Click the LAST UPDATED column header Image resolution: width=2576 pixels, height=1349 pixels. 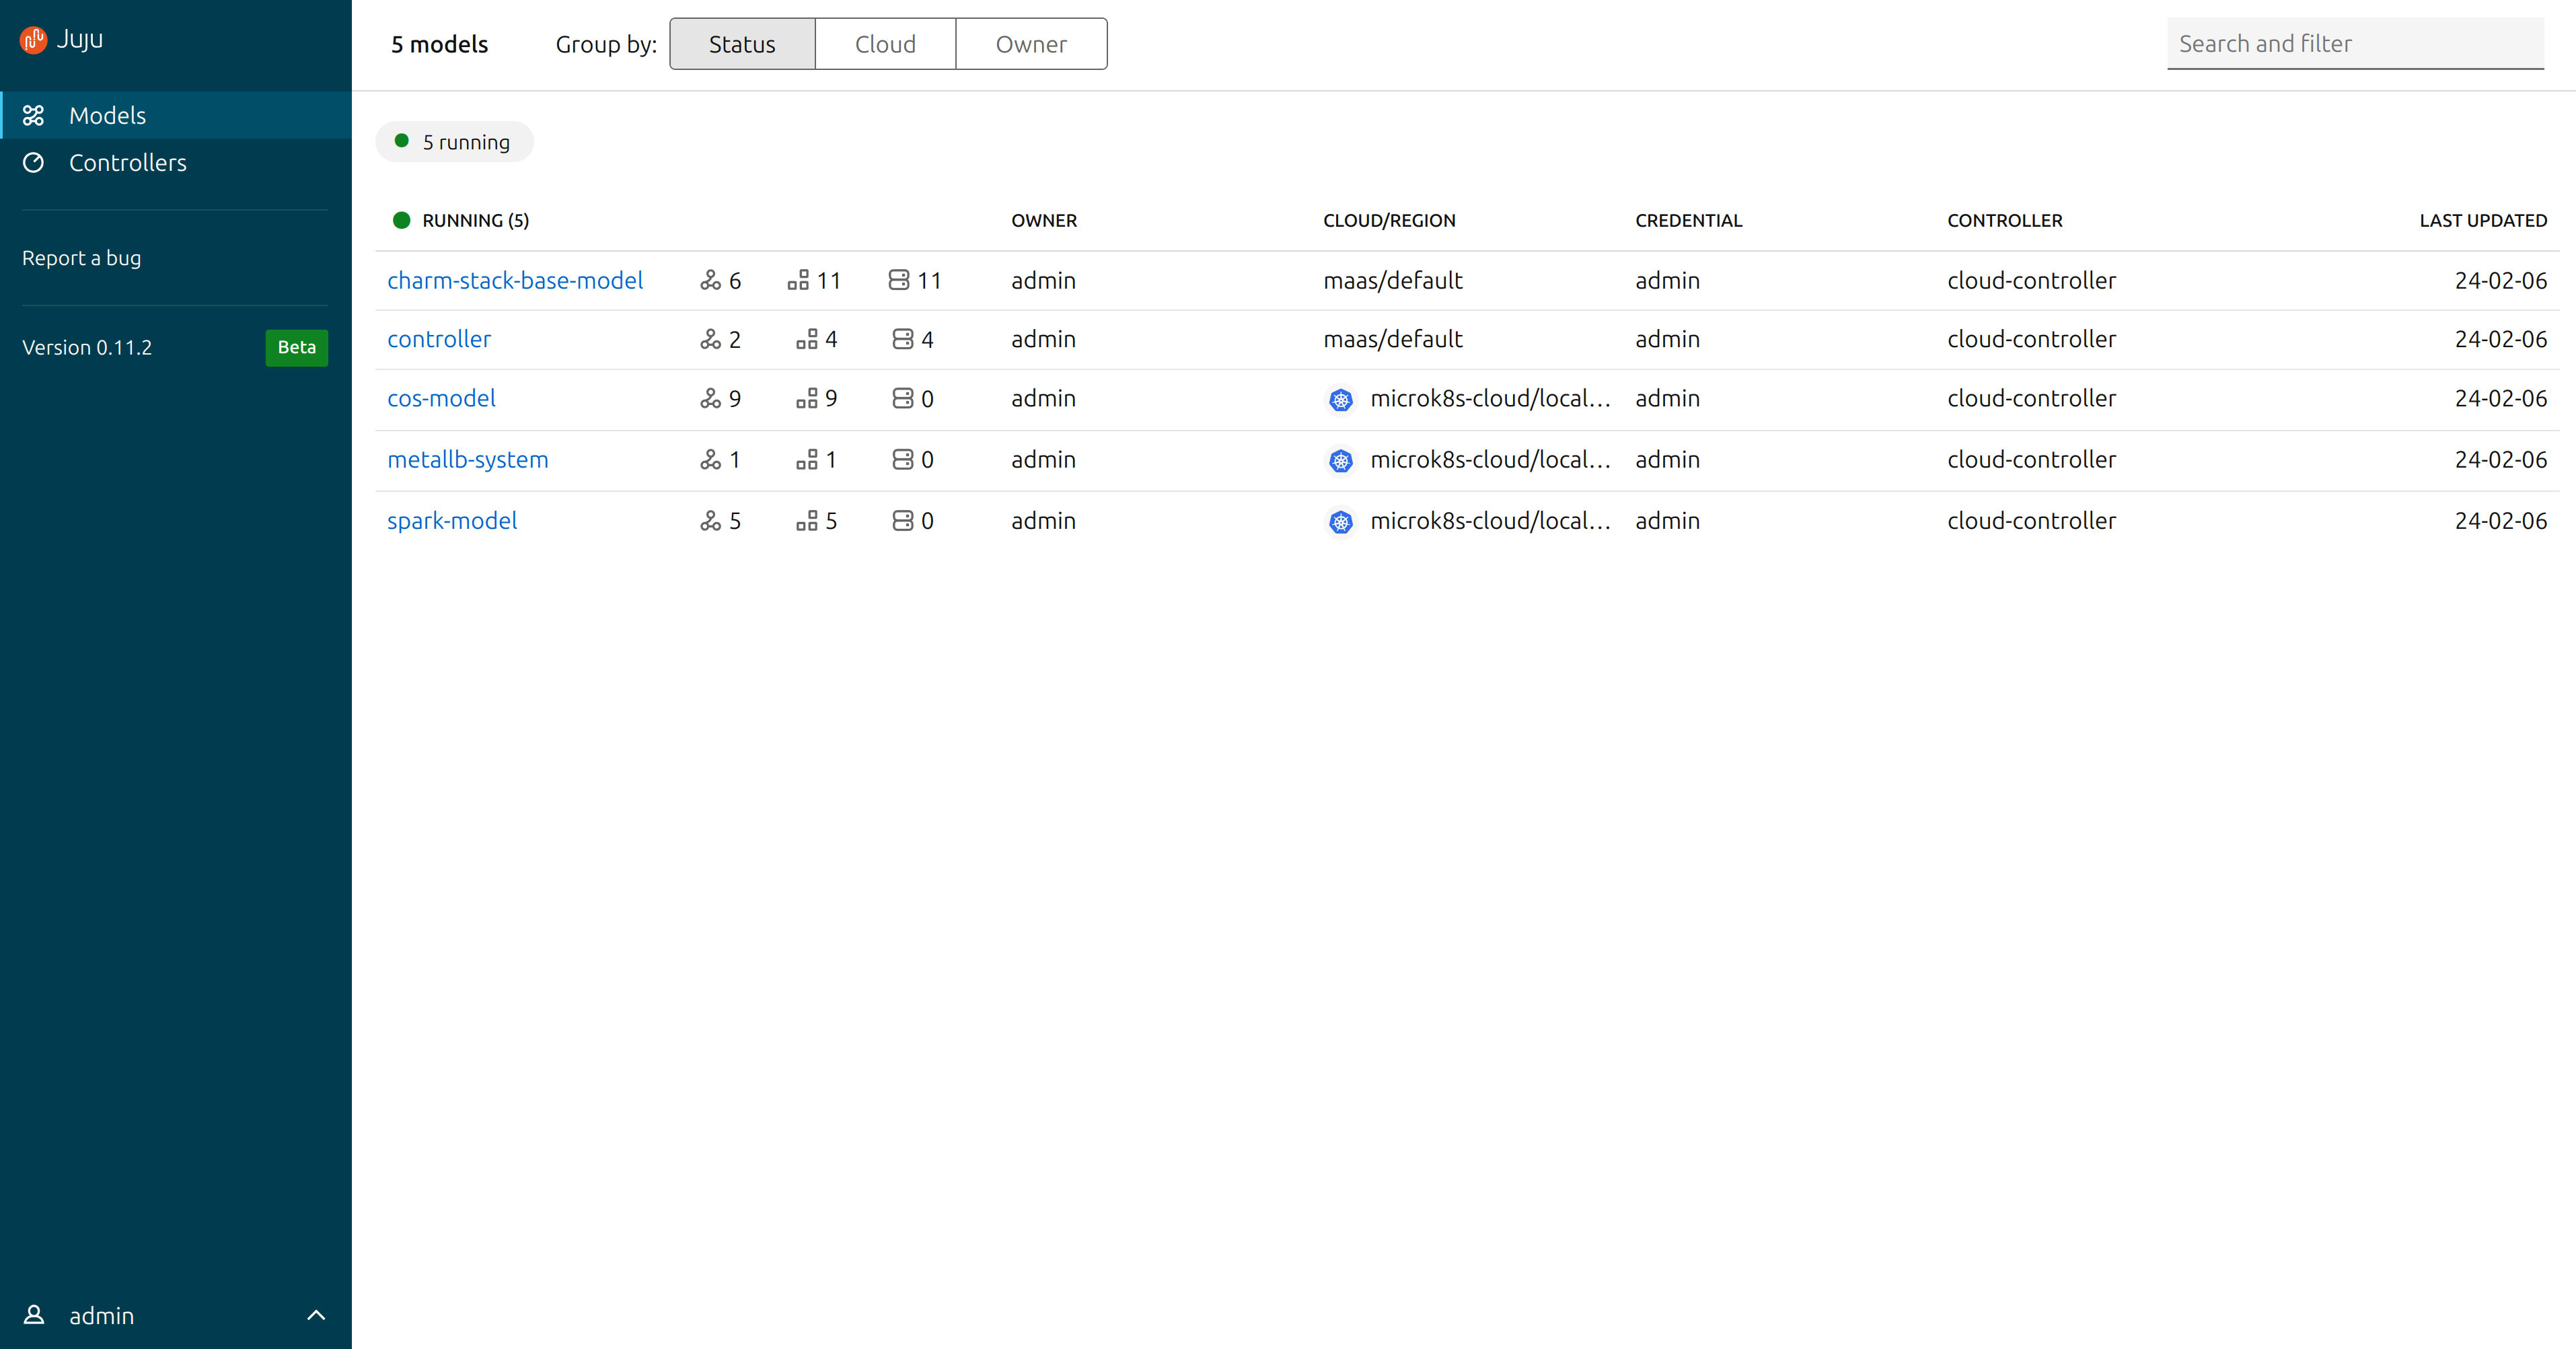coord(2483,220)
